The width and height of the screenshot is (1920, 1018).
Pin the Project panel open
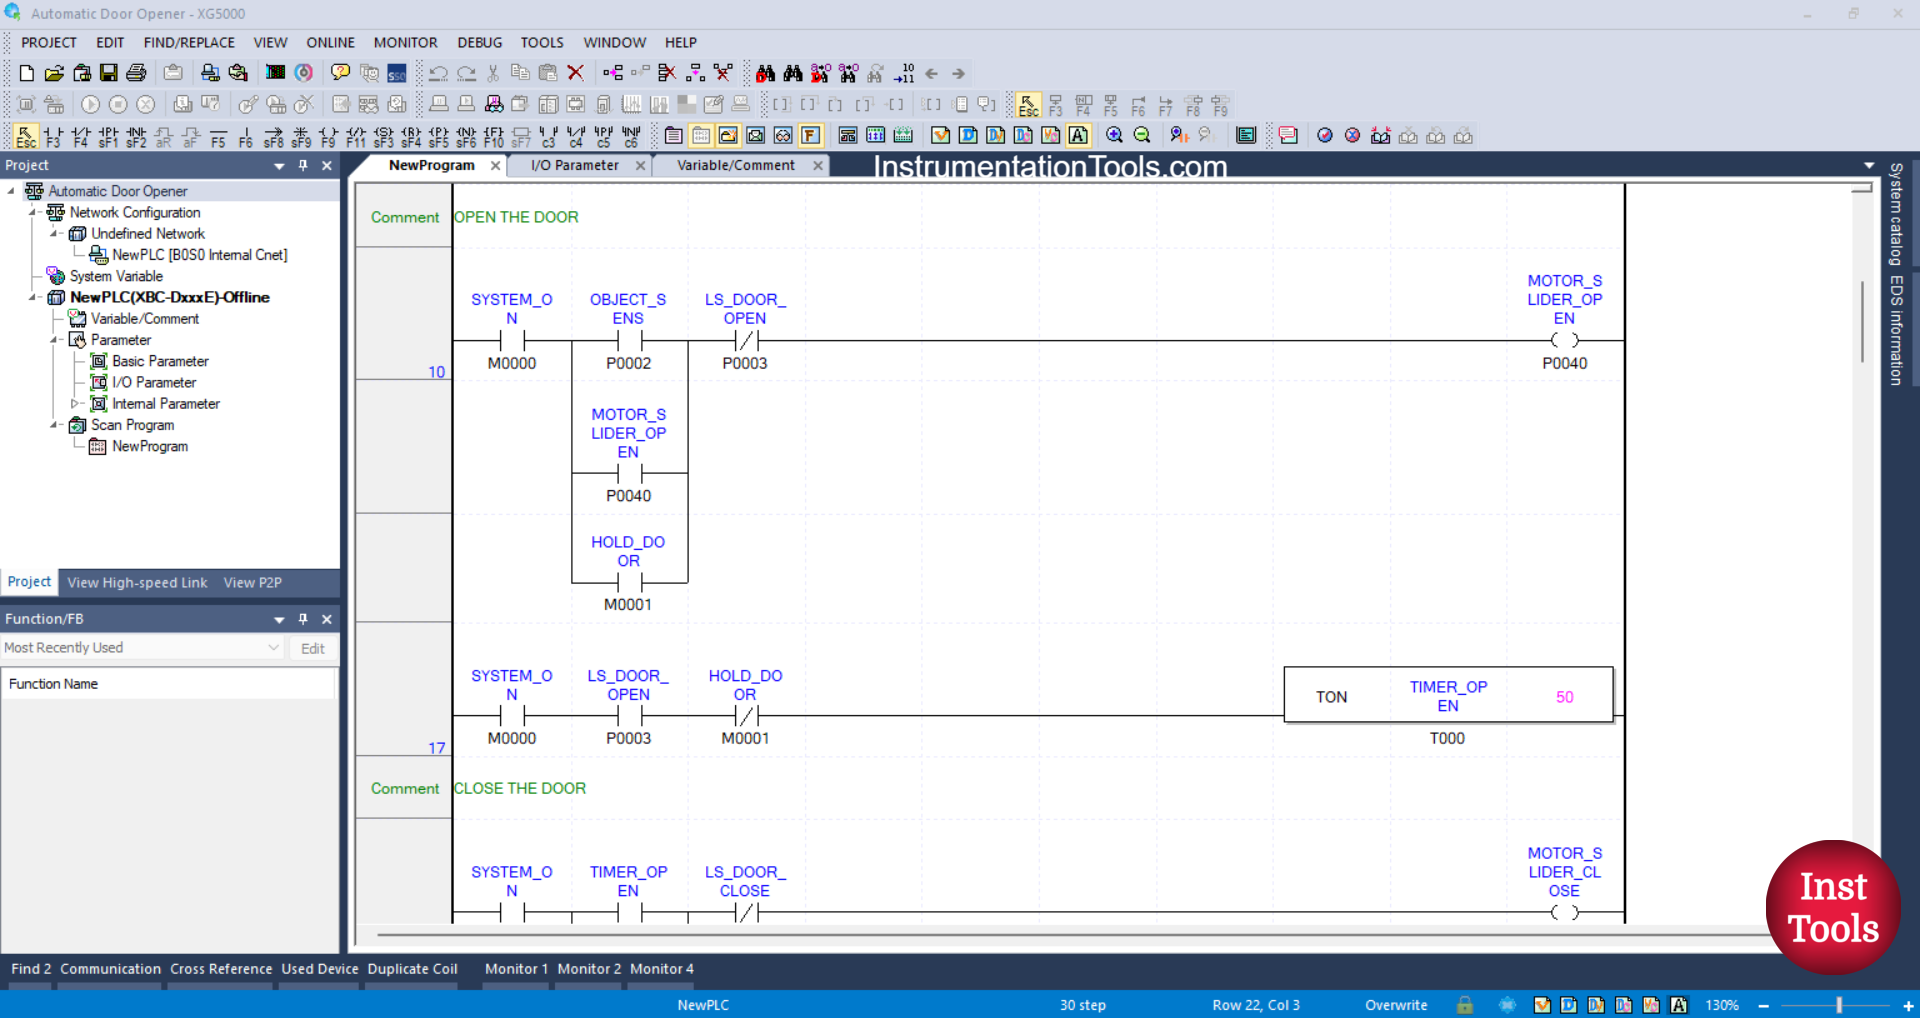pyautogui.click(x=303, y=165)
